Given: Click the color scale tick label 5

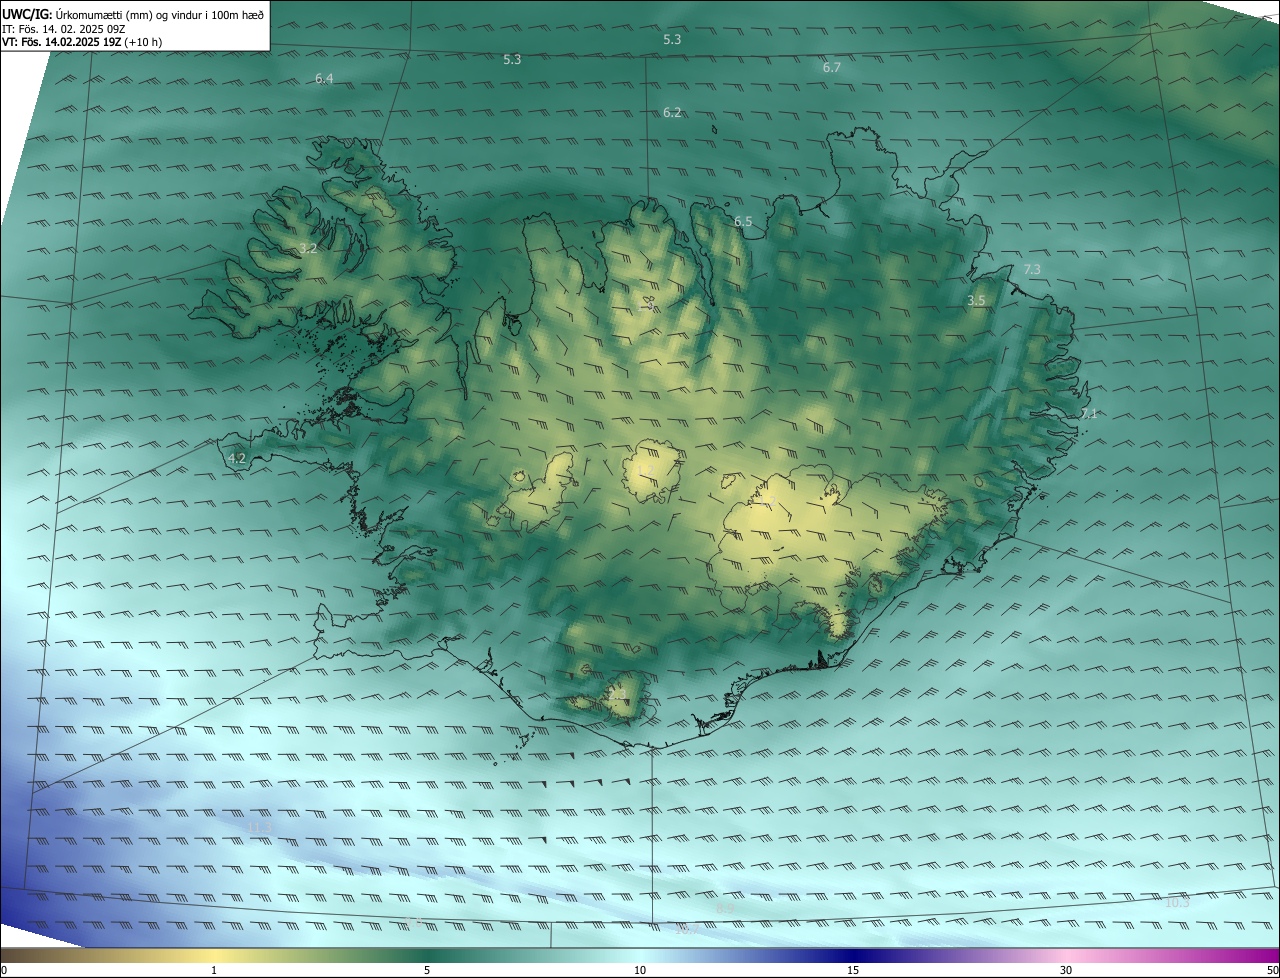Looking at the screenshot, I should pyautogui.click(x=427, y=970).
